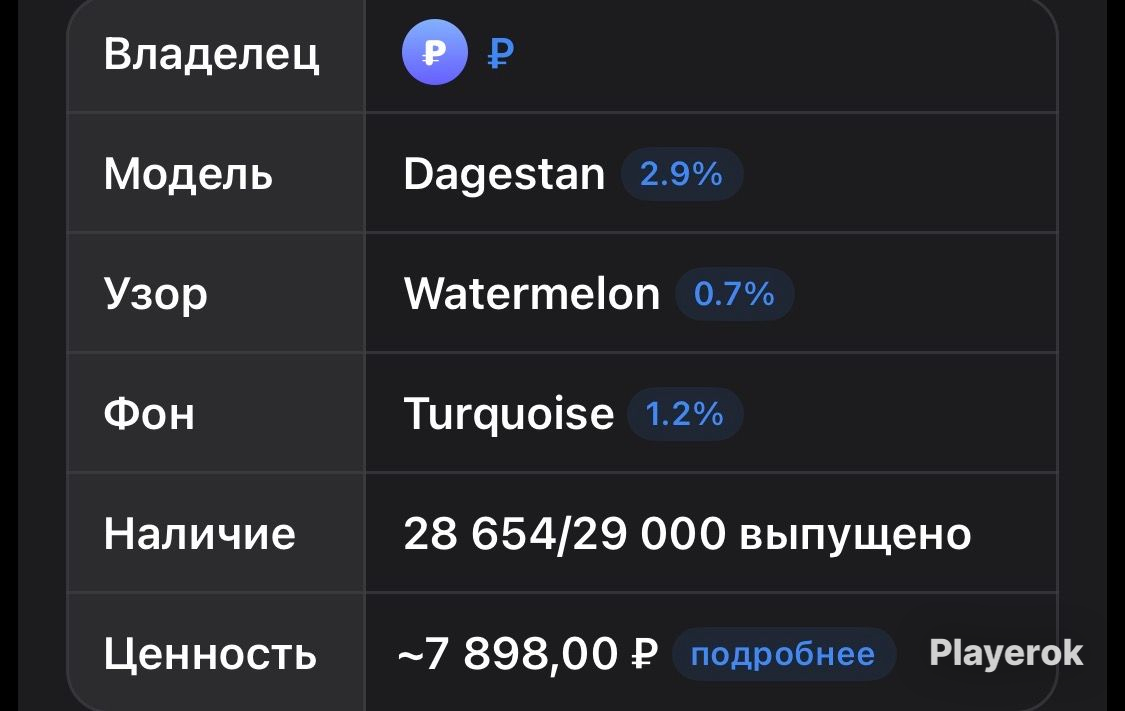This screenshot has height=711, width=1125.
Task: Tap the 2.9% rarity badge for Dagestan
Action: click(681, 174)
